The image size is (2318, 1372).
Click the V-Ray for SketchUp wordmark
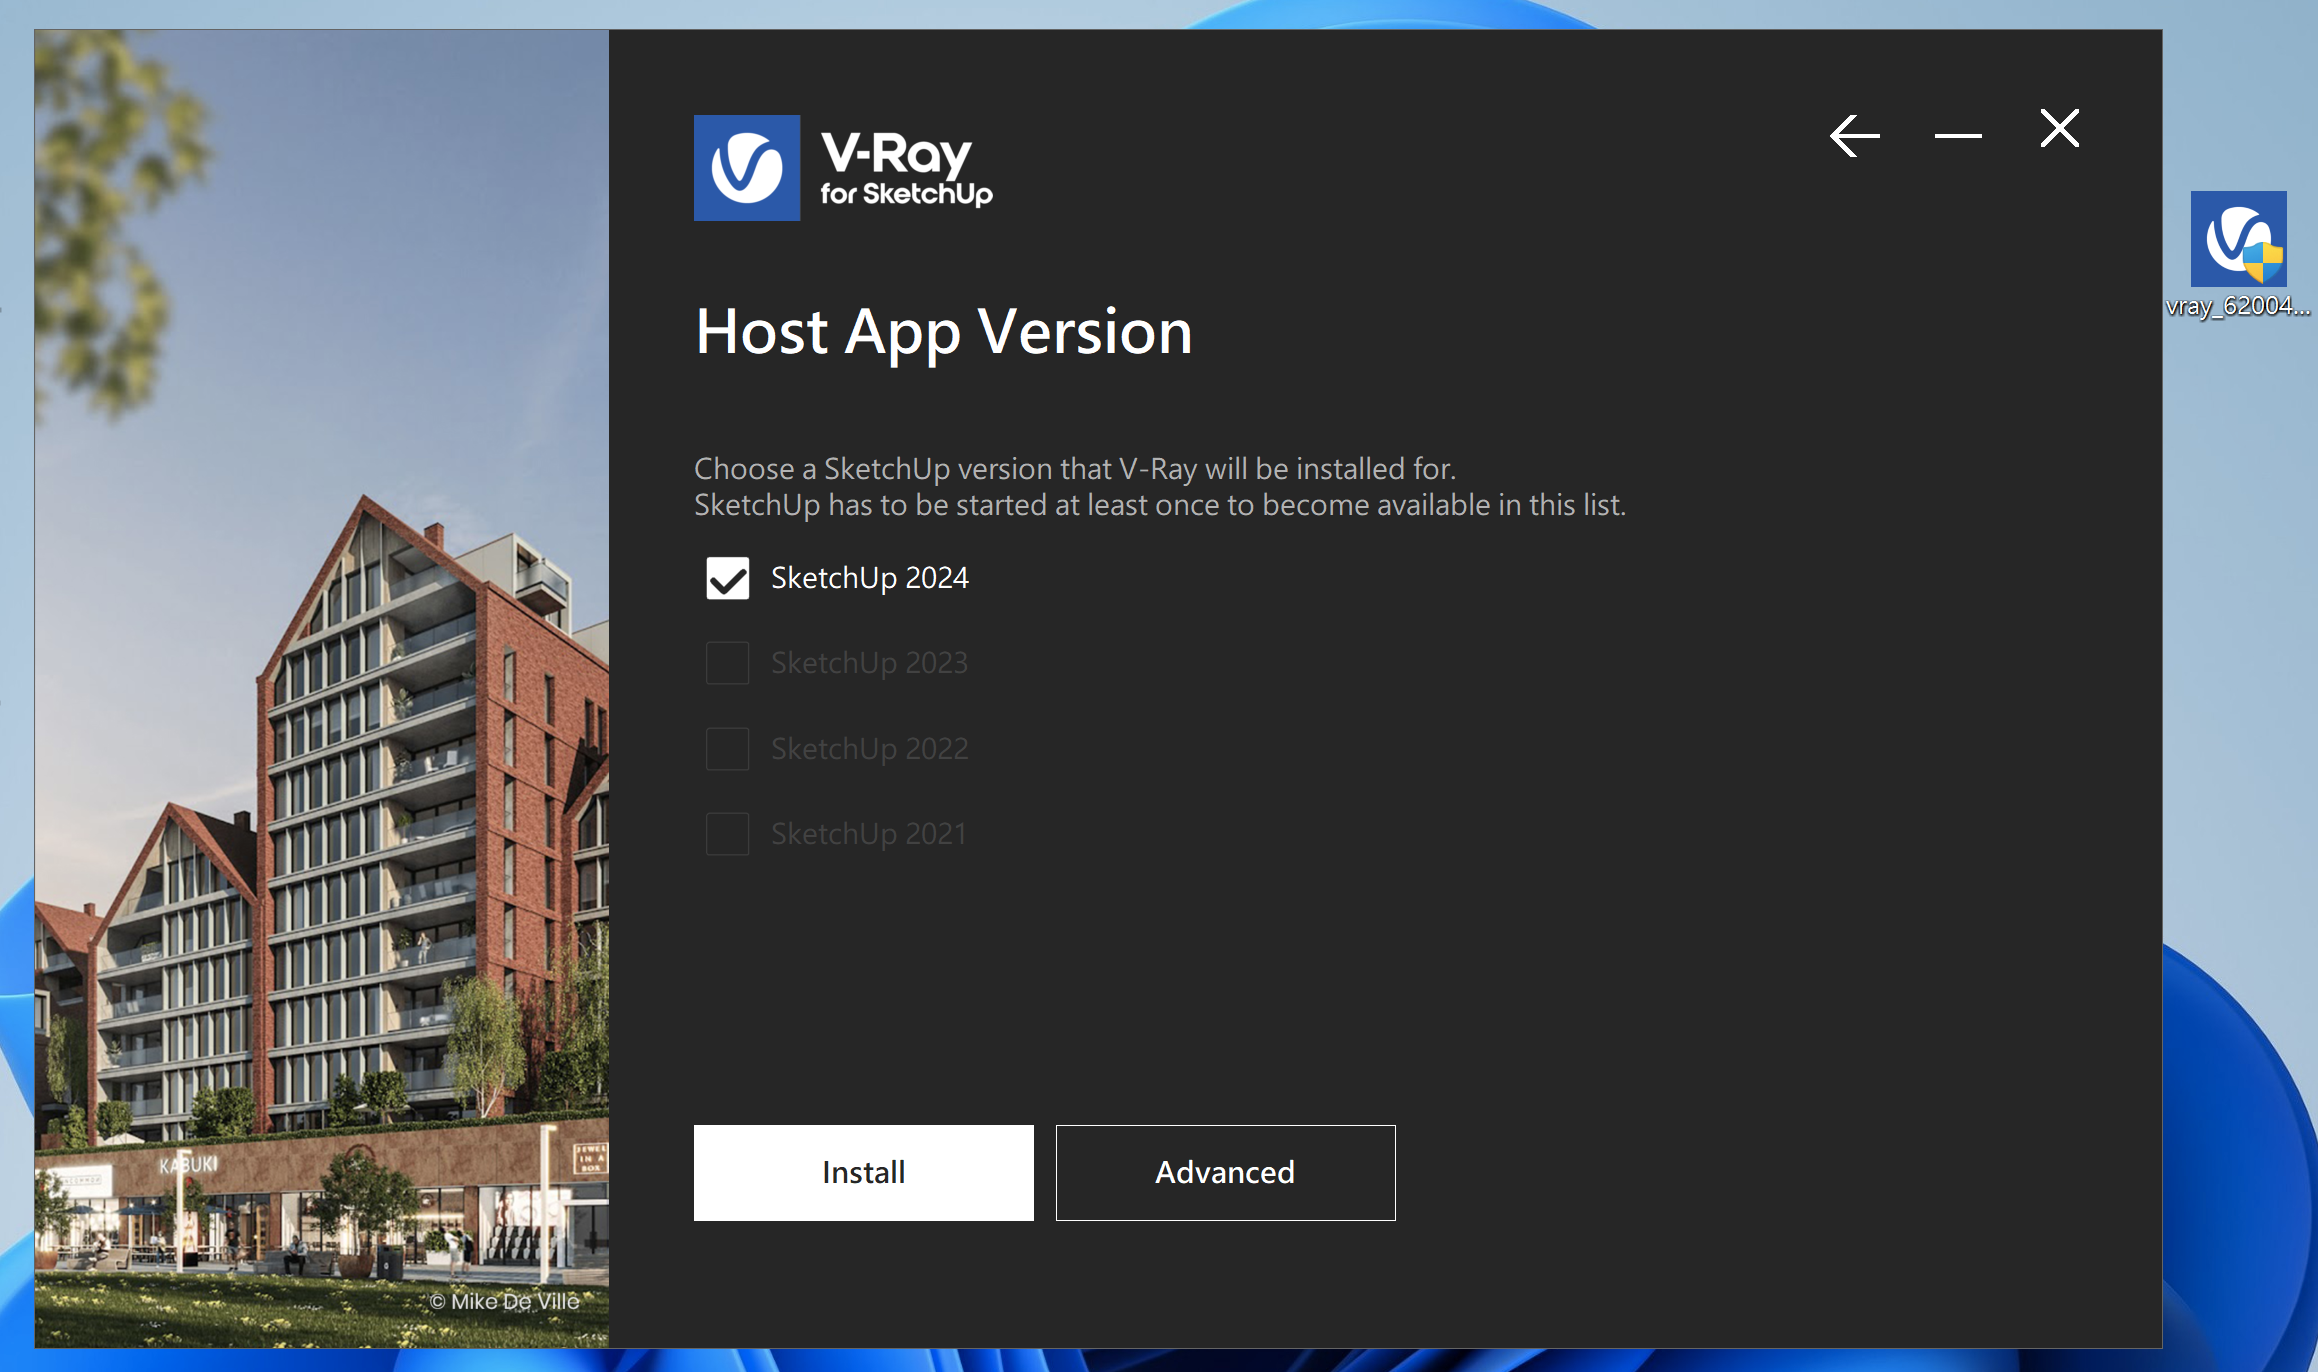point(906,169)
